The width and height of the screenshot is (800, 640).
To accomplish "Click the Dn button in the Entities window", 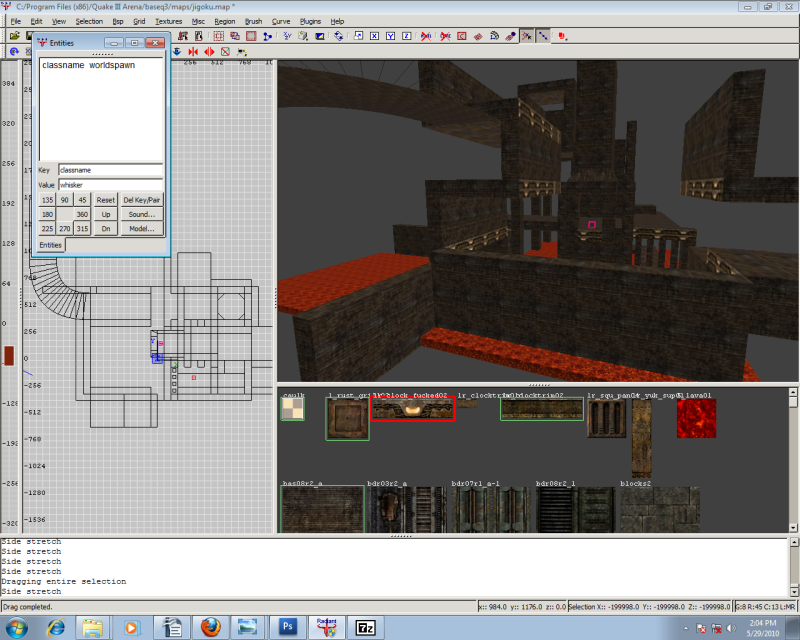I will [106, 229].
